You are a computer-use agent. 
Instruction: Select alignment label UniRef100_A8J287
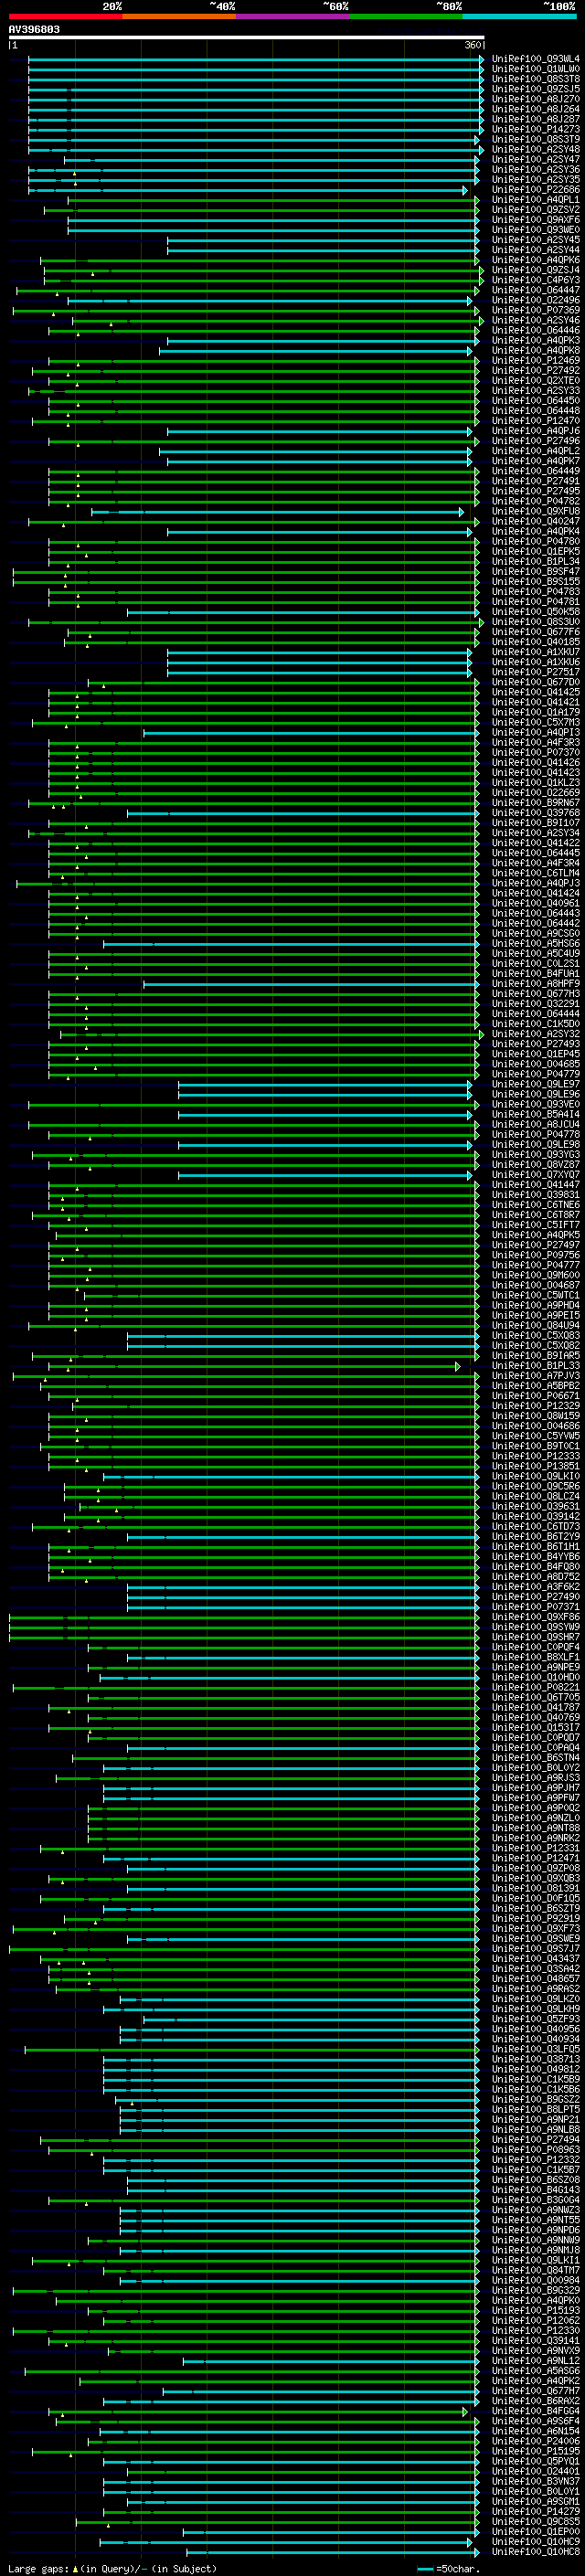point(535,119)
